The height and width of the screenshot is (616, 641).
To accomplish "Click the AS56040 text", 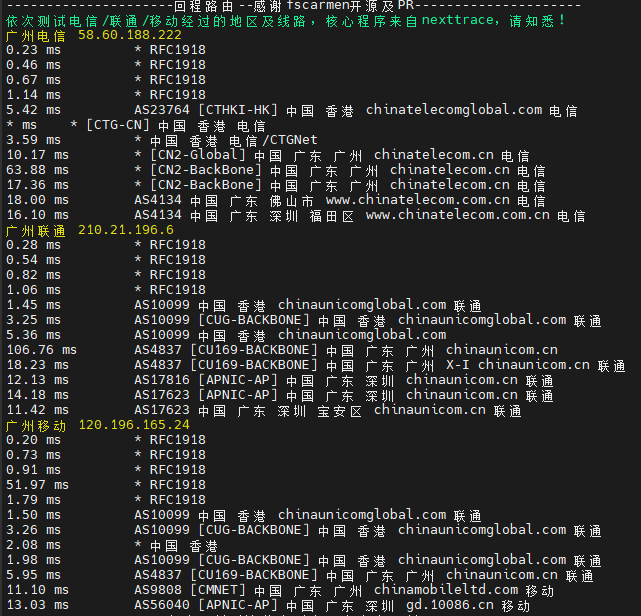I will tap(162, 605).
